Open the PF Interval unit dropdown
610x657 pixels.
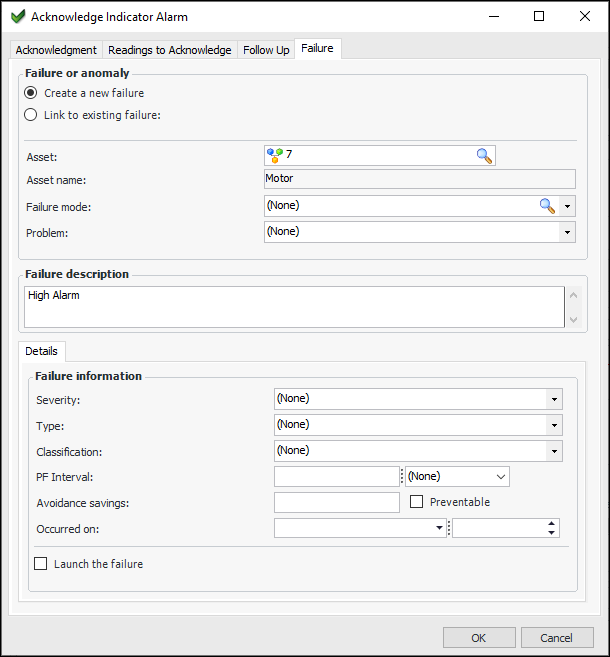(x=500, y=476)
